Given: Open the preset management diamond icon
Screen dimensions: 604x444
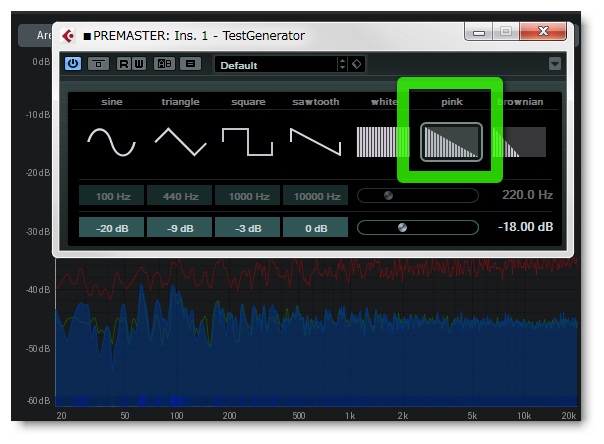Looking at the screenshot, I should click(x=357, y=64).
